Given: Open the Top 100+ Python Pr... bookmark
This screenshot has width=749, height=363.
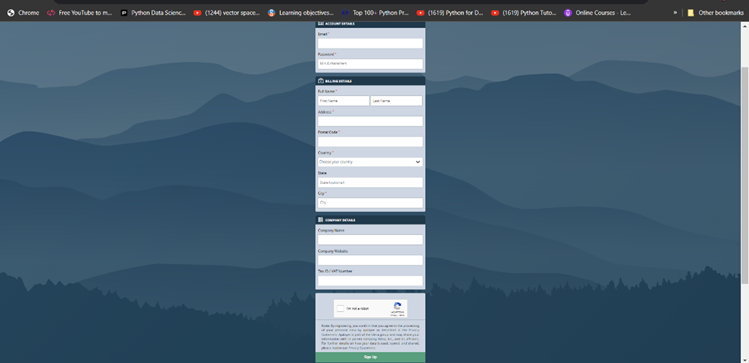Looking at the screenshot, I should click(x=375, y=13).
